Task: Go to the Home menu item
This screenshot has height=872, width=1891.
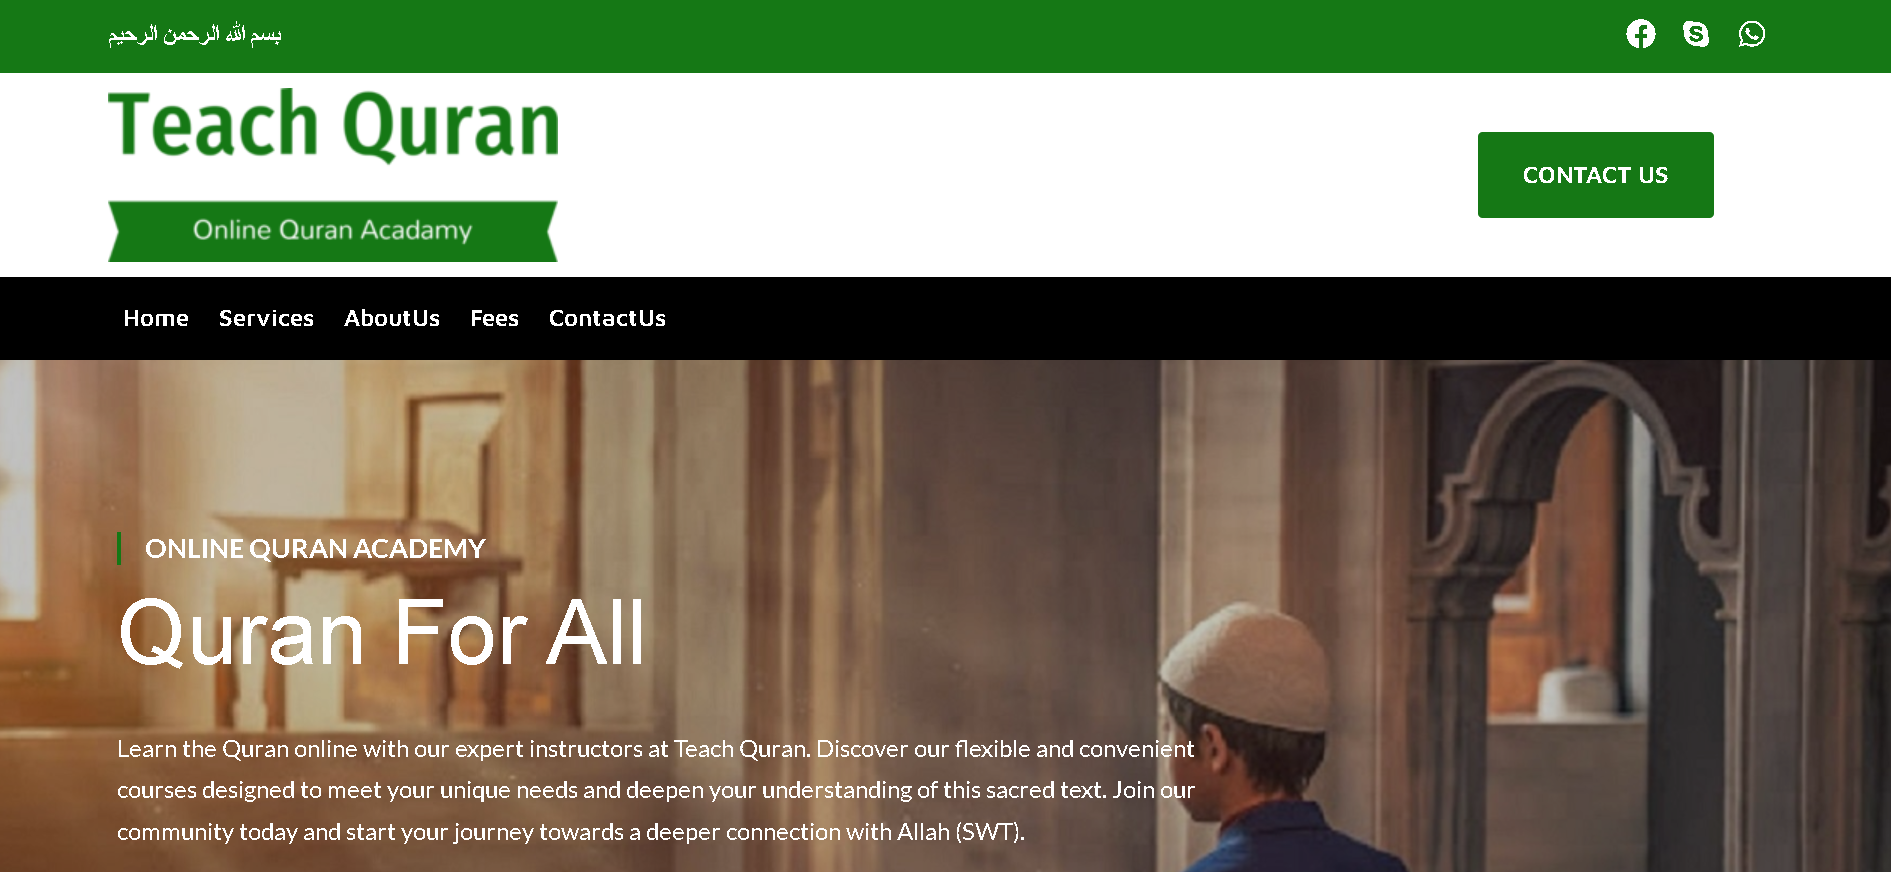Action: coord(156,318)
